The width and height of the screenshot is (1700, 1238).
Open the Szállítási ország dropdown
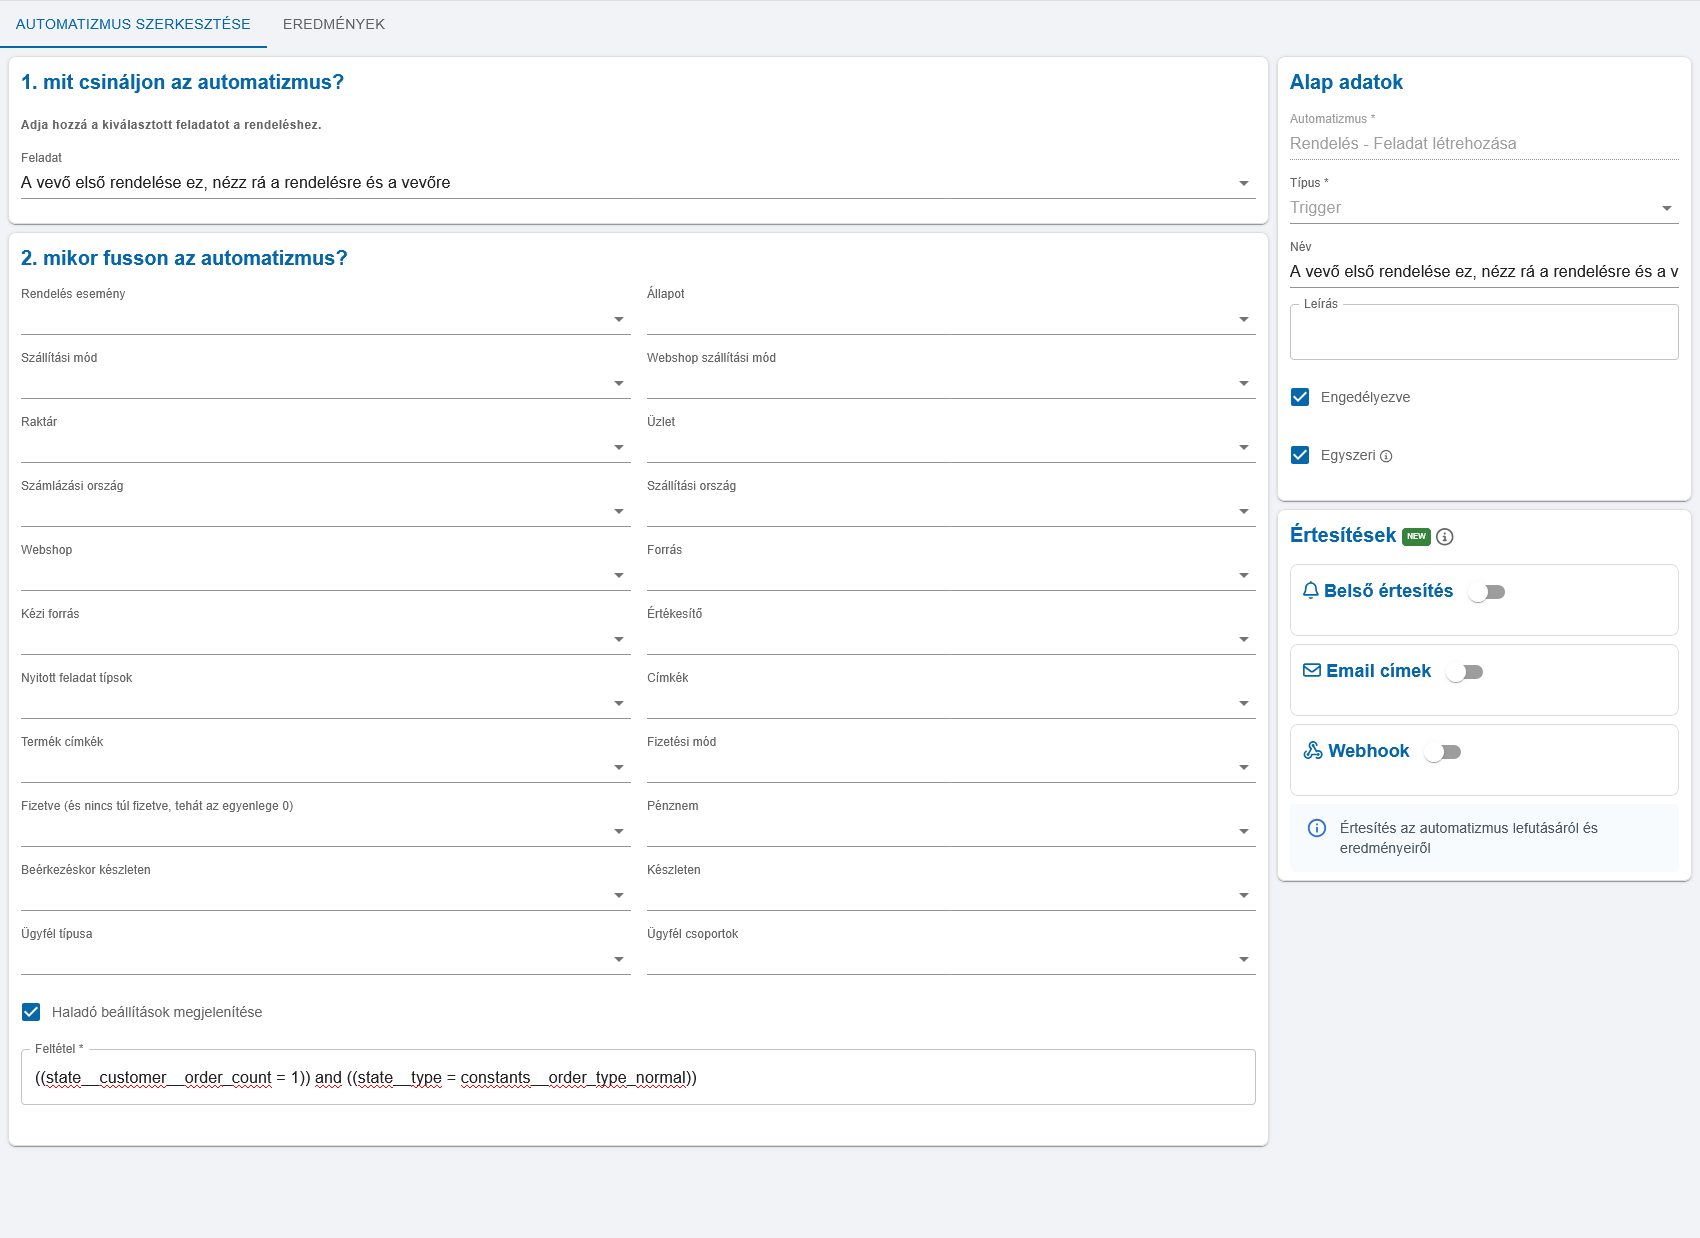pyautogui.click(x=951, y=511)
